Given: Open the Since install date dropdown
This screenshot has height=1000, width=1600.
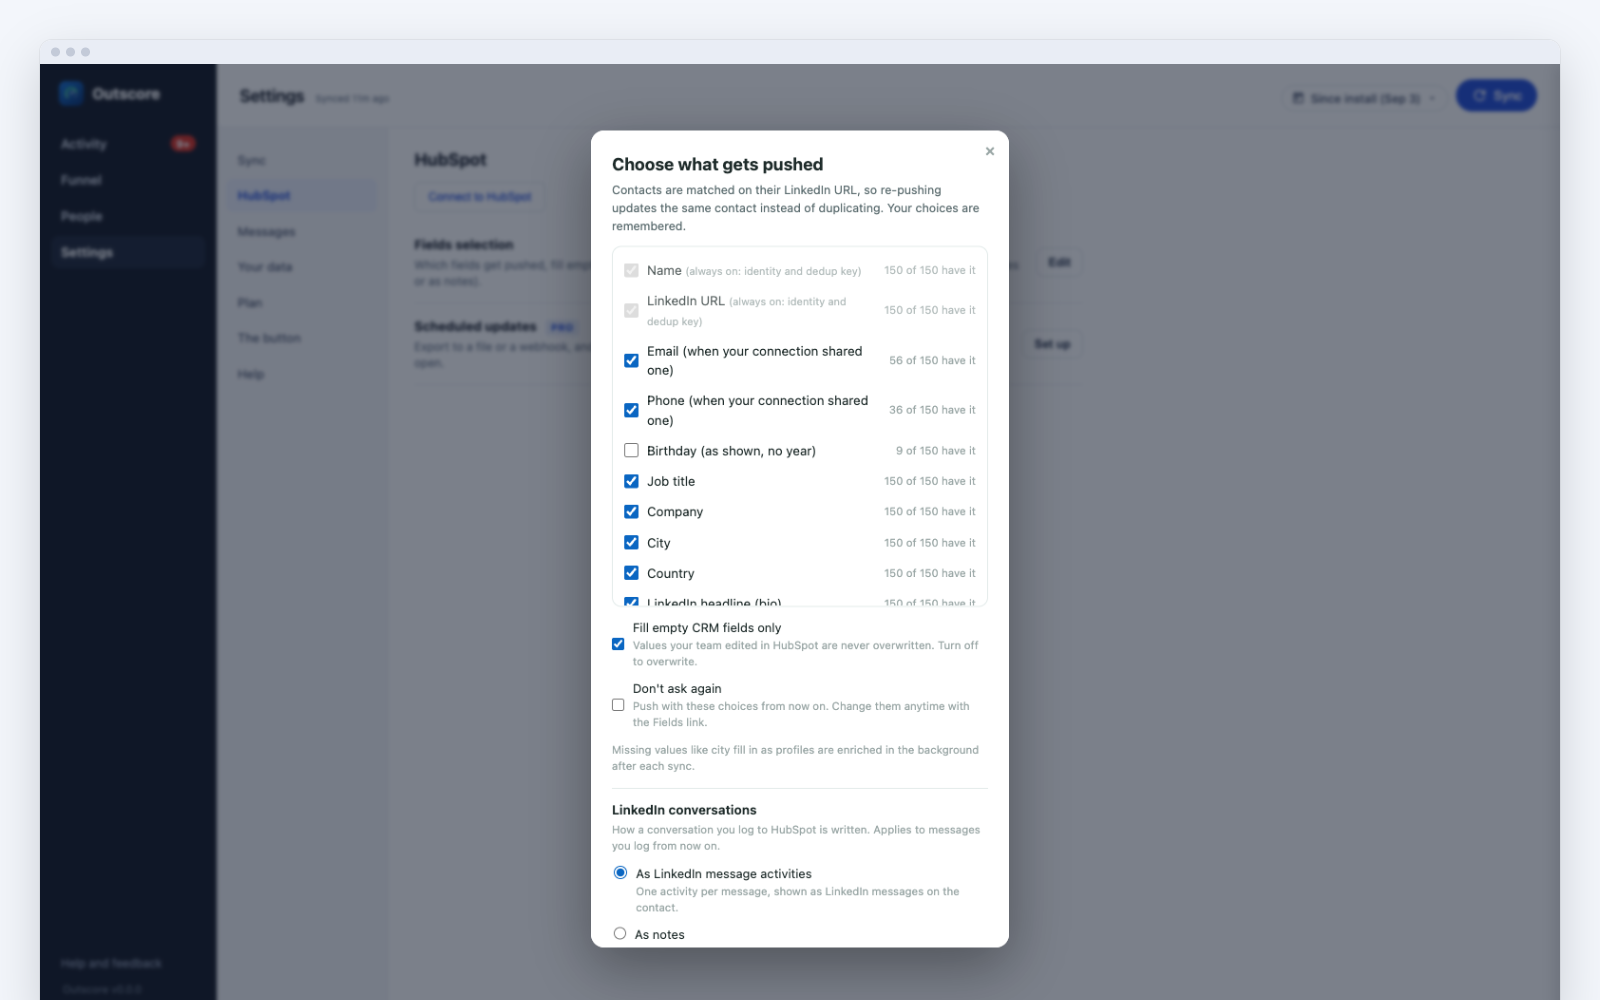Looking at the screenshot, I should click(1365, 98).
